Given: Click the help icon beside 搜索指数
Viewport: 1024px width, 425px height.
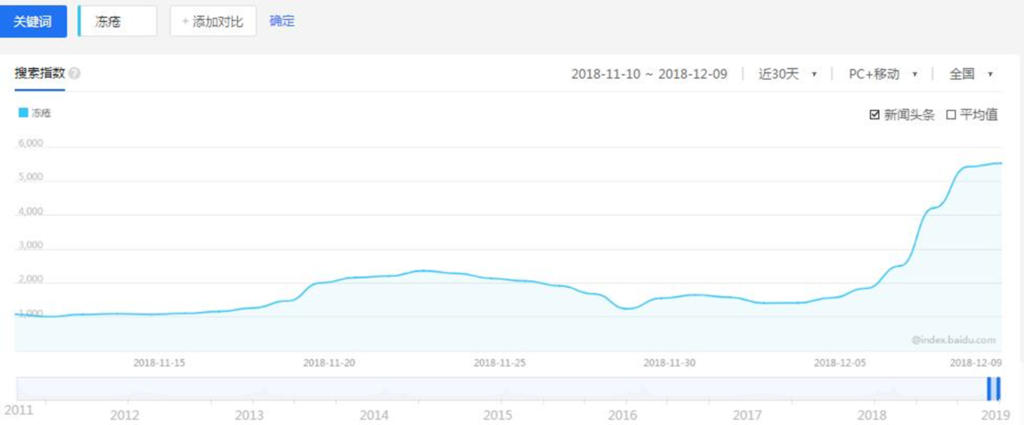Looking at the screenshot, I should (75, 73).
